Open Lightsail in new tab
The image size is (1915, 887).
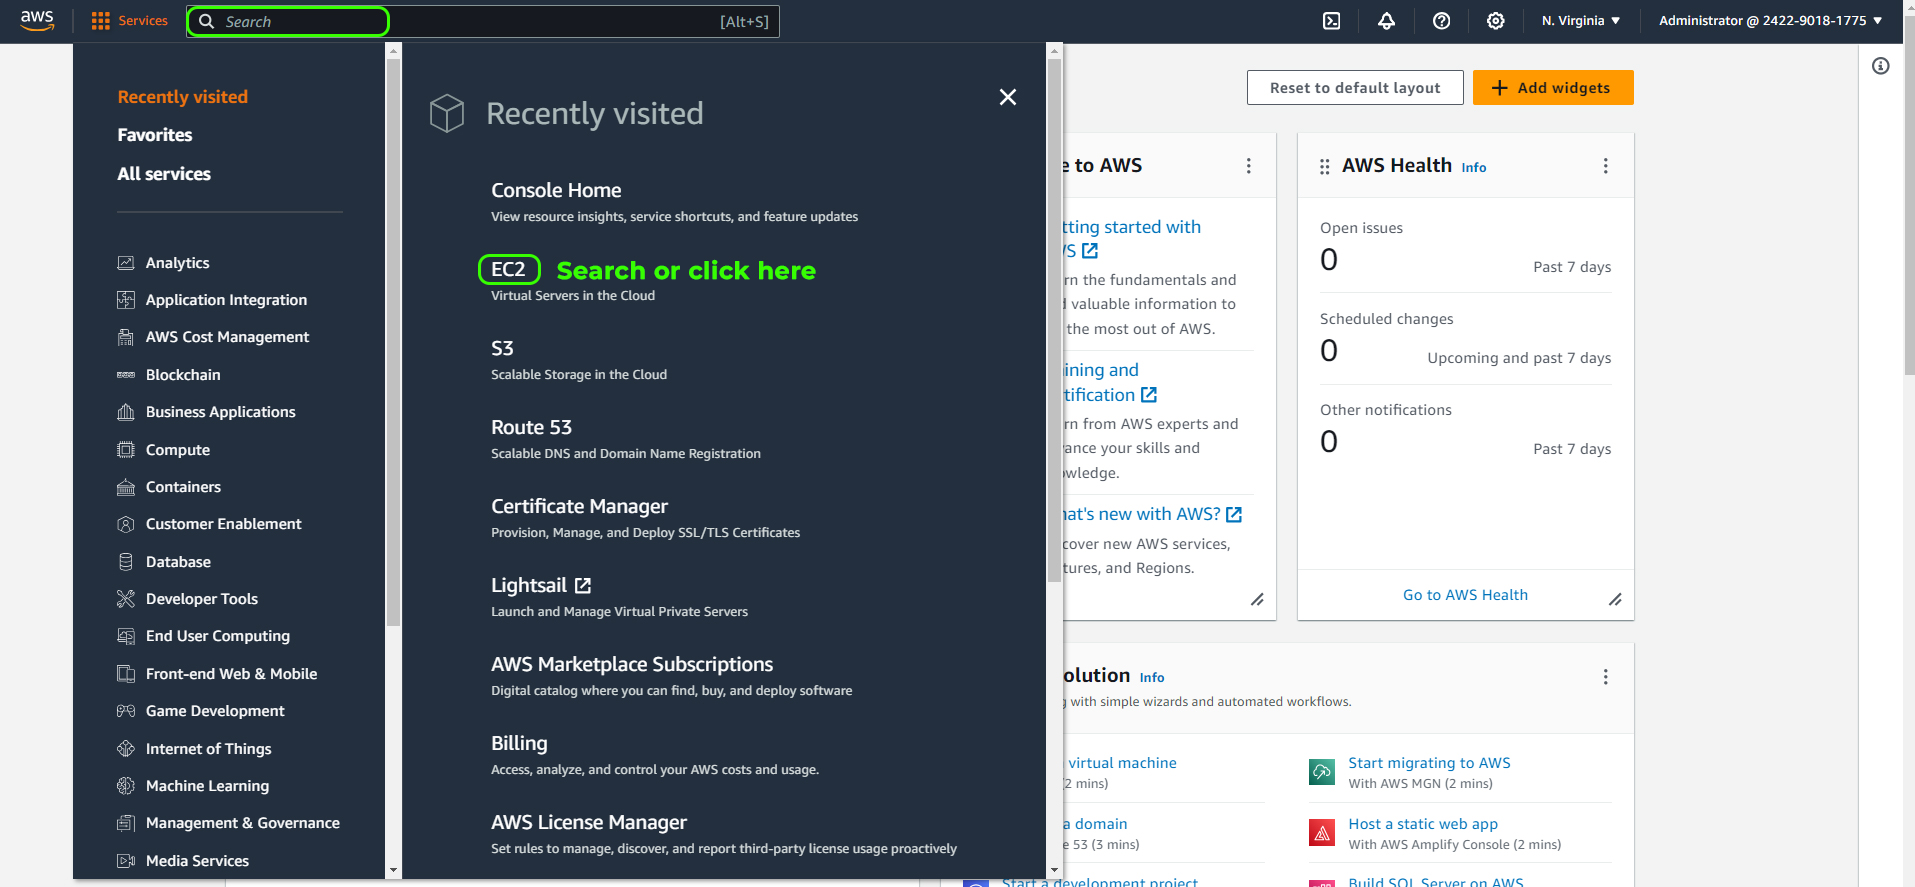541,585
